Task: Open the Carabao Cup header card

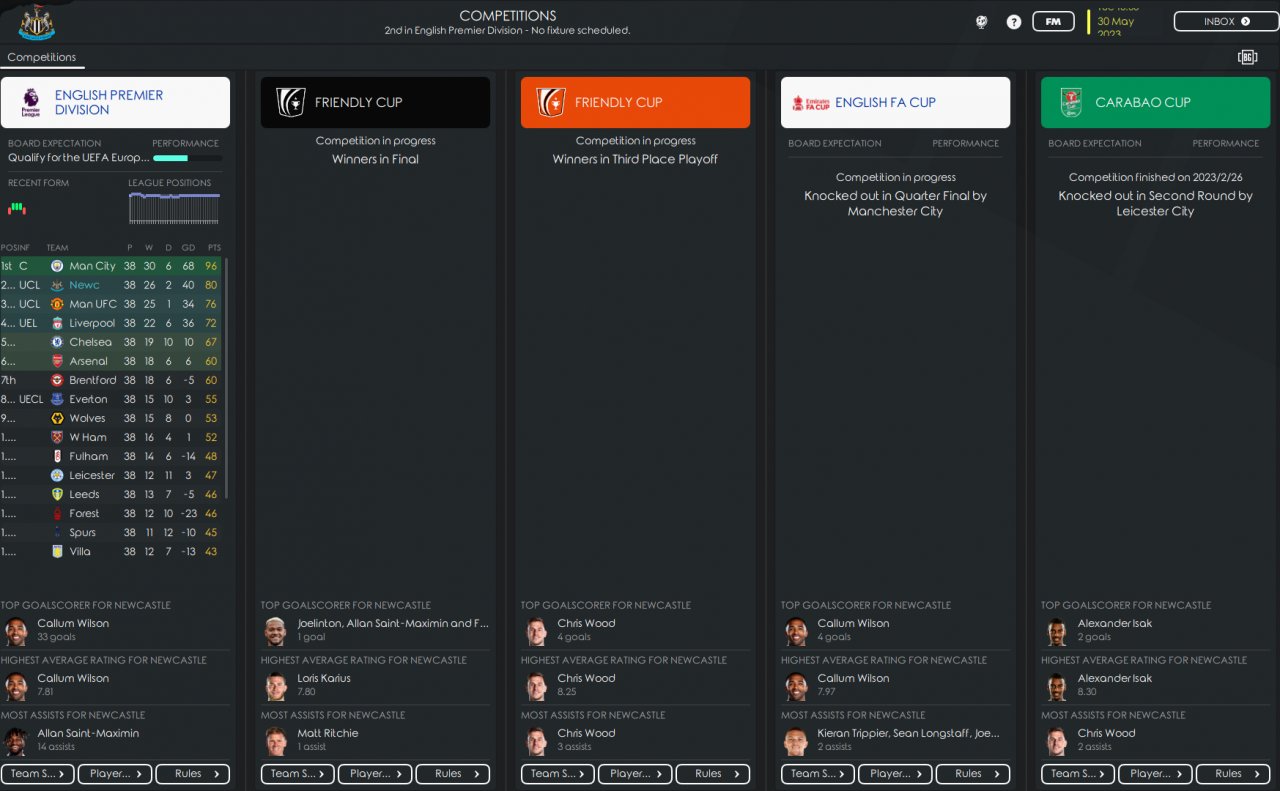Action: (1155, 102)
